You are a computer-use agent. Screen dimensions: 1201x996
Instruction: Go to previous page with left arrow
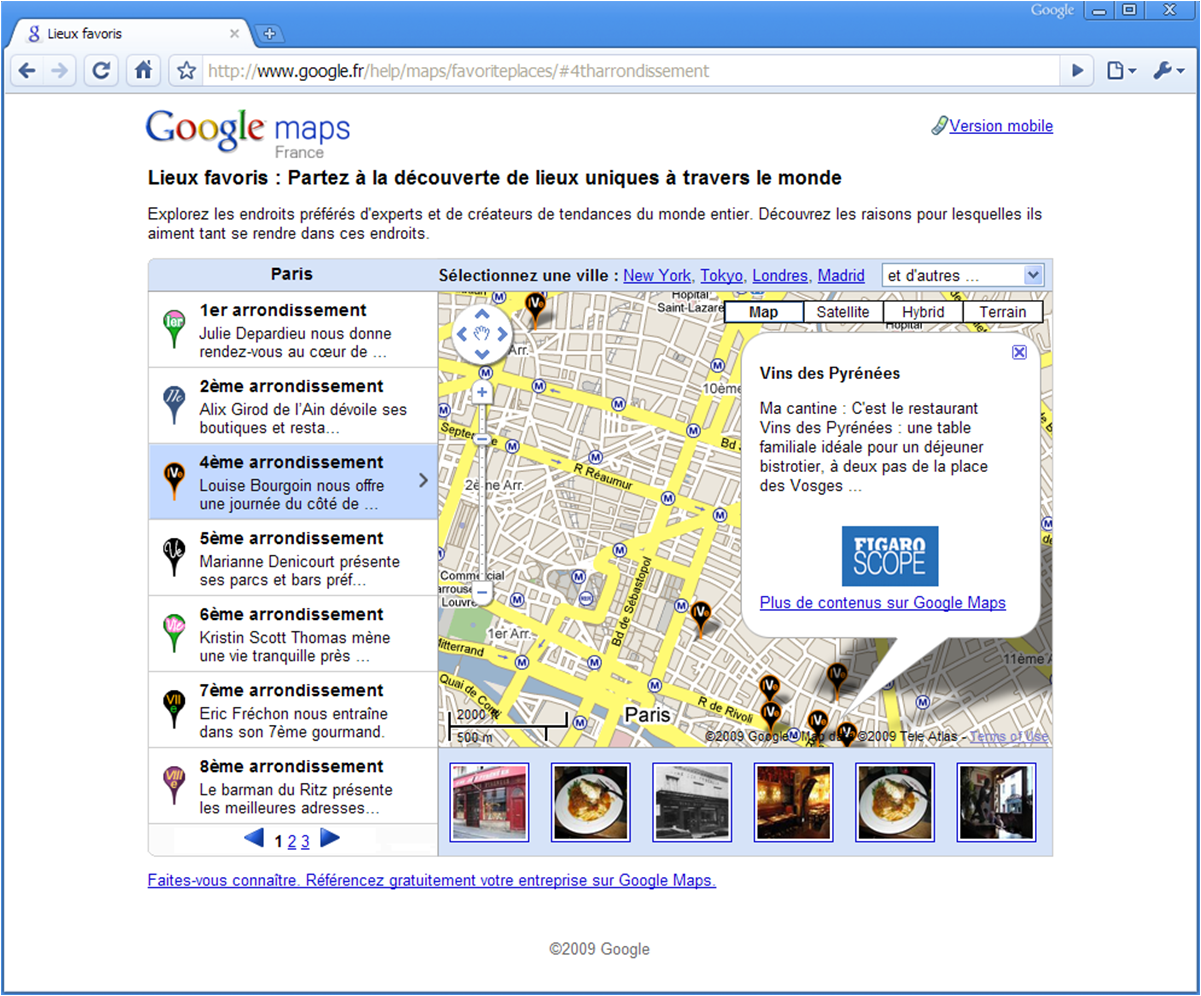[254, 839]
